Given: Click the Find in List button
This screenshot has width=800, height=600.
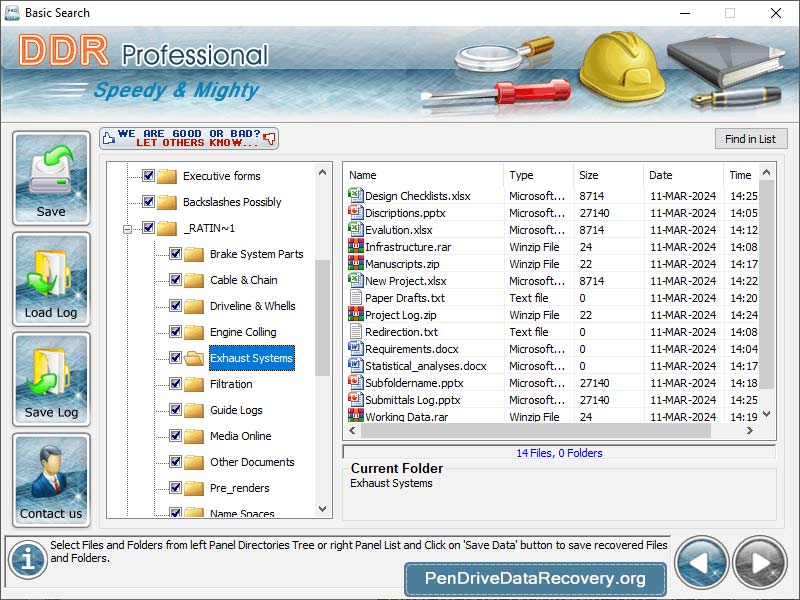Looking at the screenshot, I should coord(751,138).
